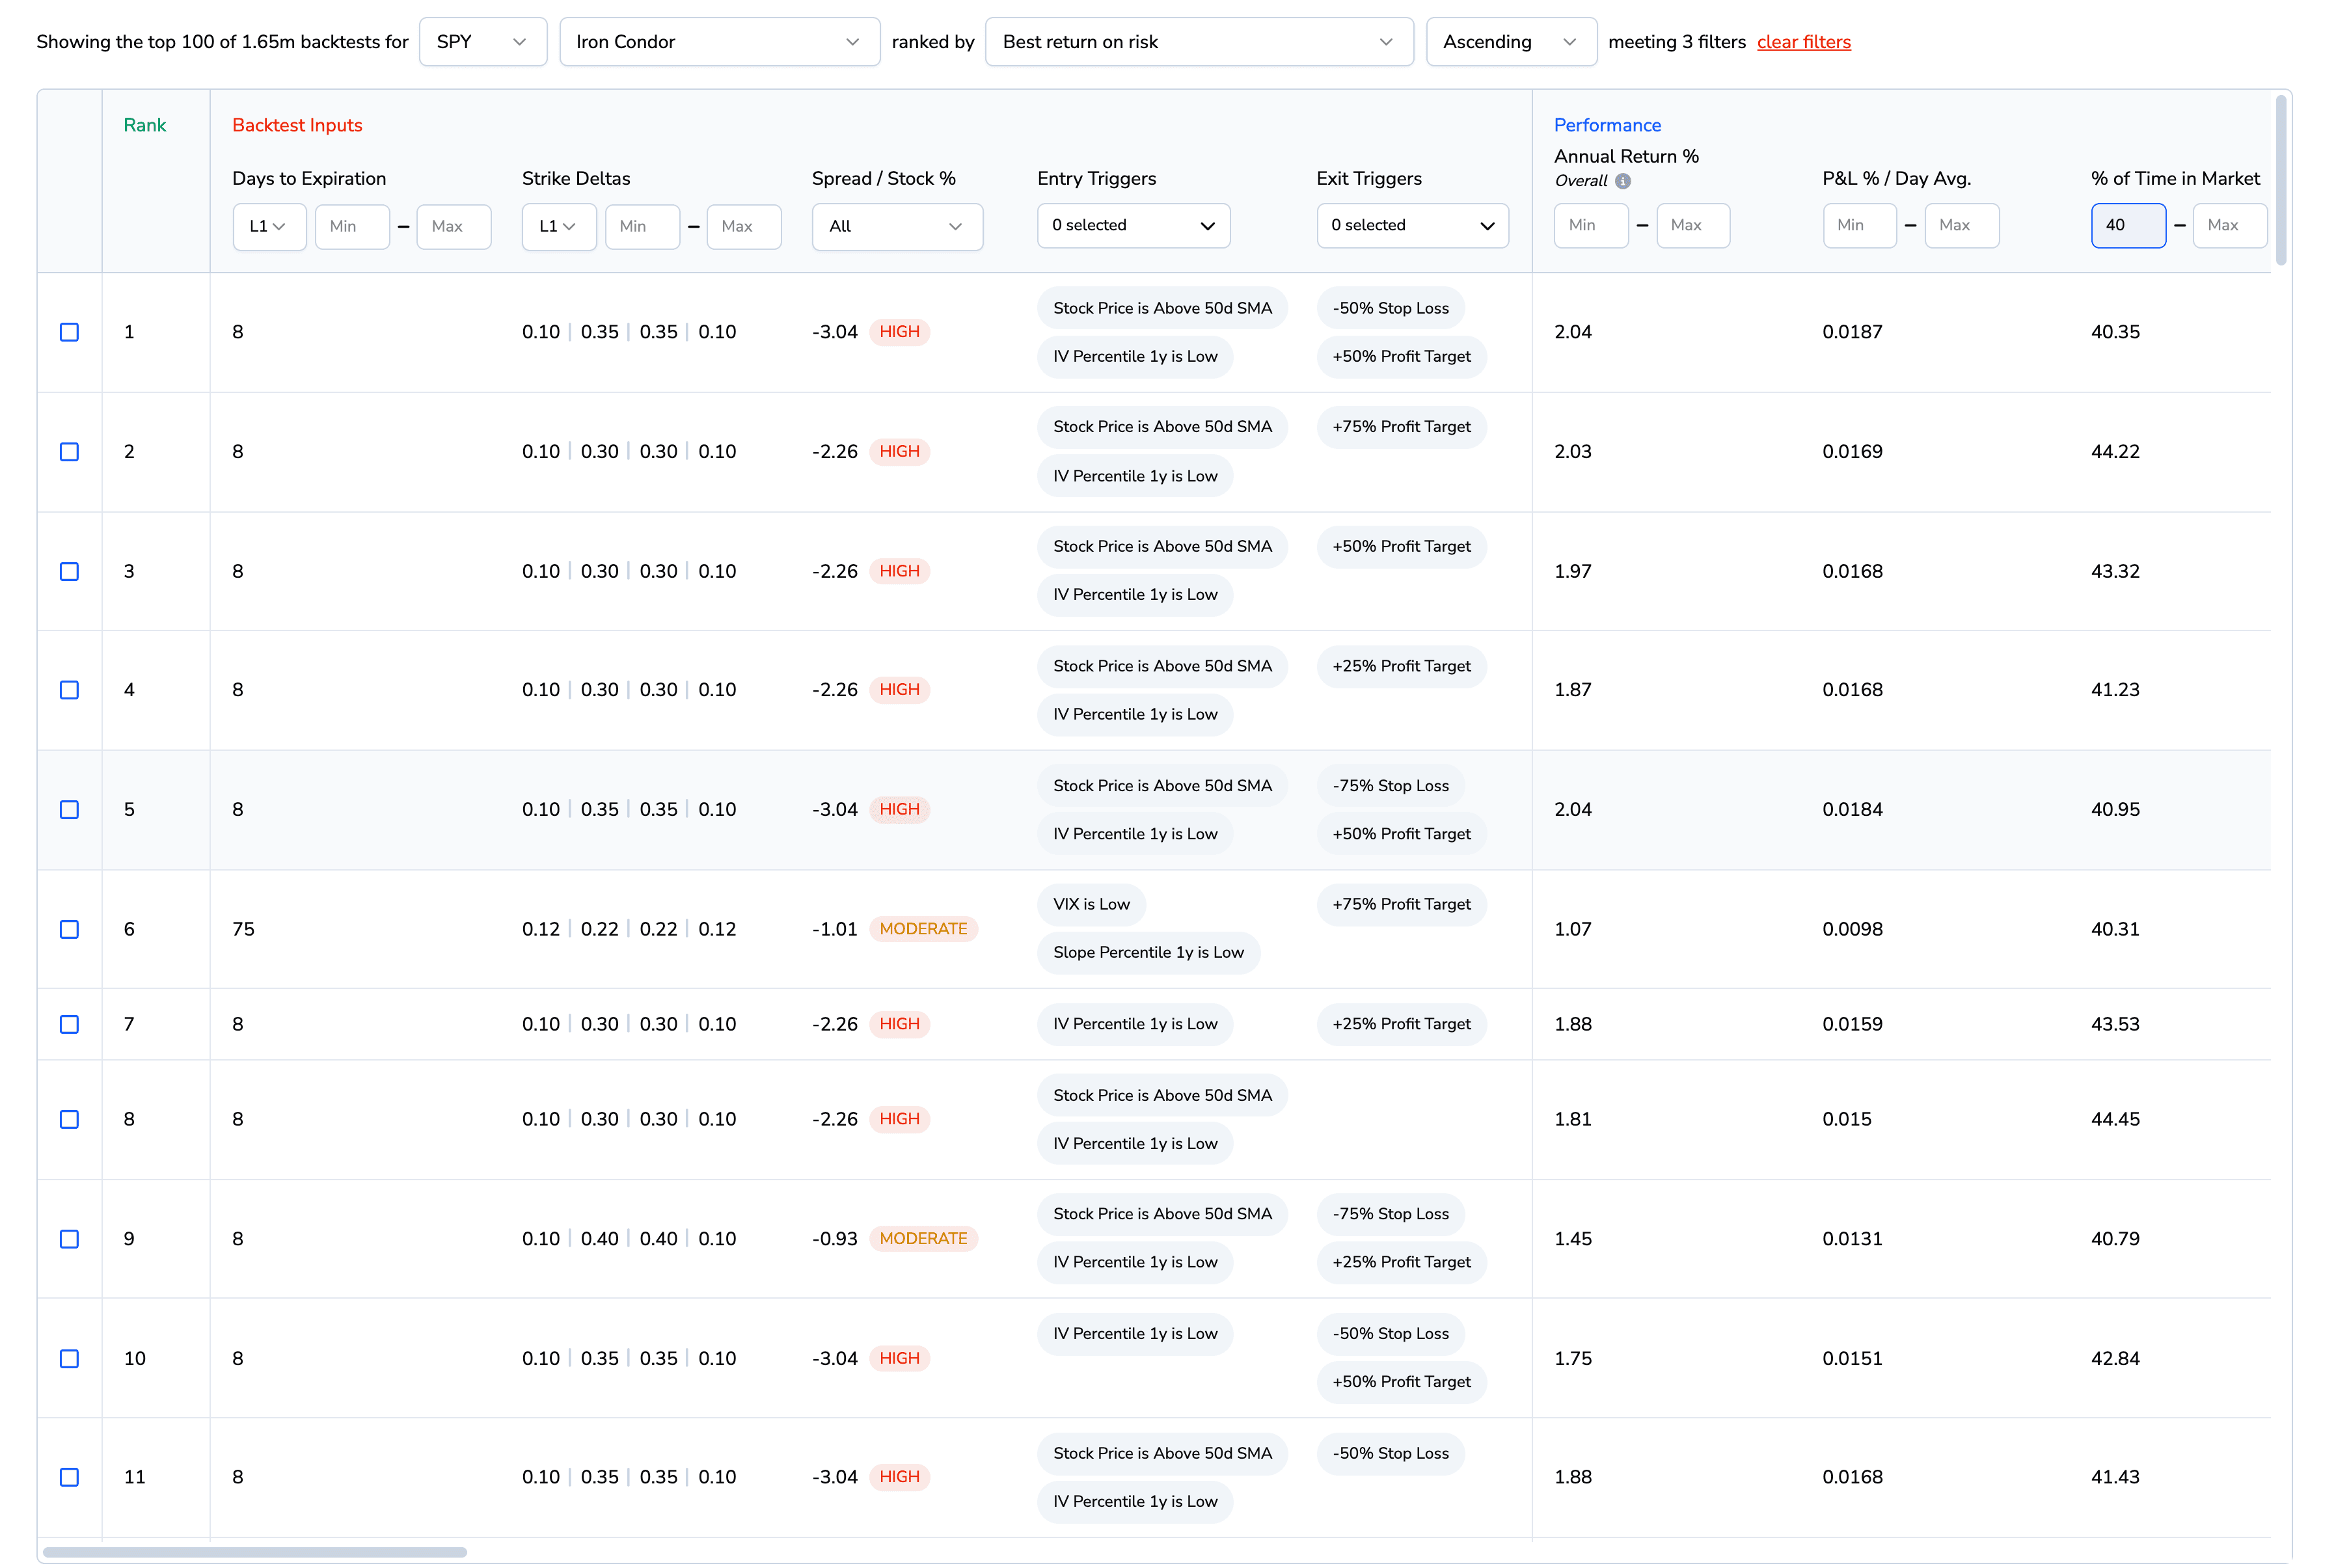Open the Iron Condor strategy dropdown
This screenshot has width=2336, height=1568.
pyautogui.click(x=719, y=42)
